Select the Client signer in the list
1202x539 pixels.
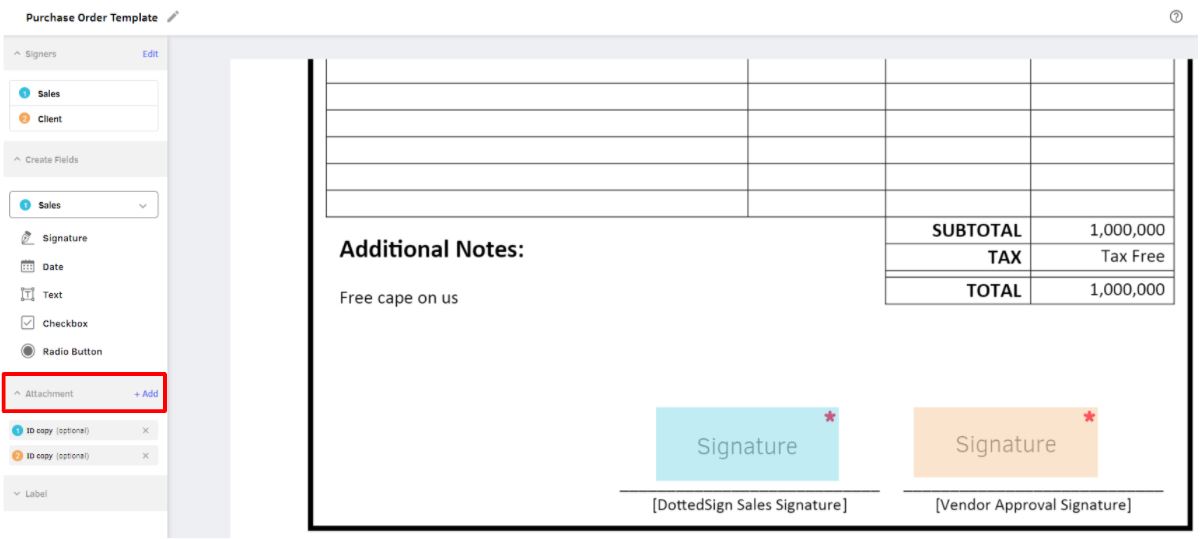point(84,119)
